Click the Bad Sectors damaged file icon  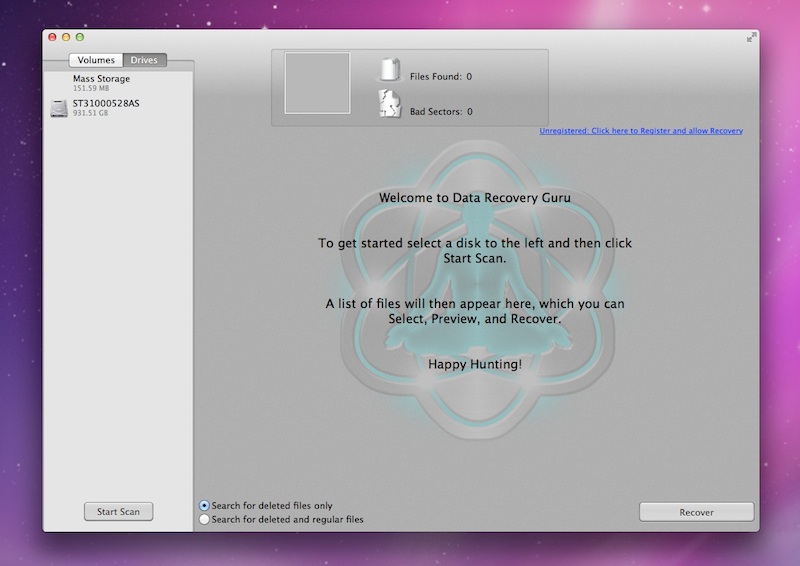coord(389,105)
